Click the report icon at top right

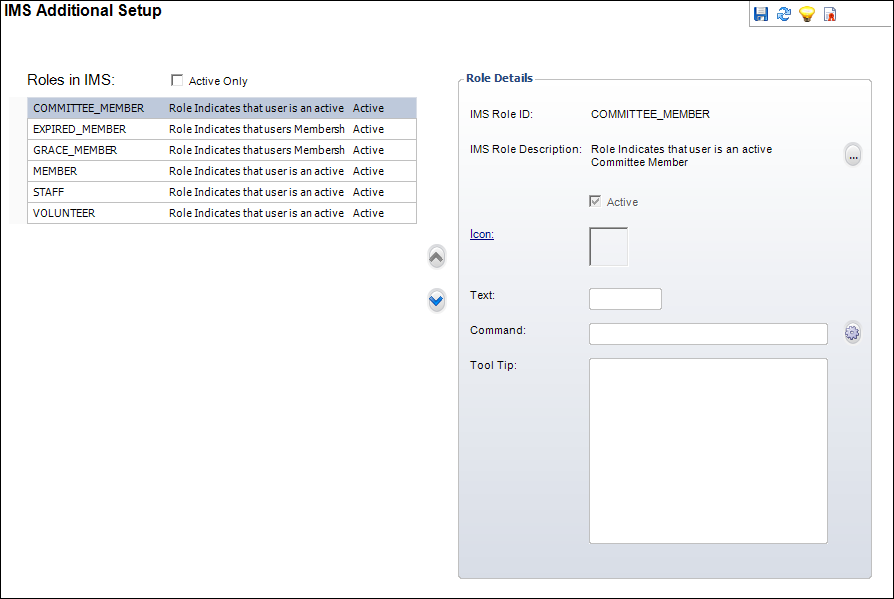[829, 13]
